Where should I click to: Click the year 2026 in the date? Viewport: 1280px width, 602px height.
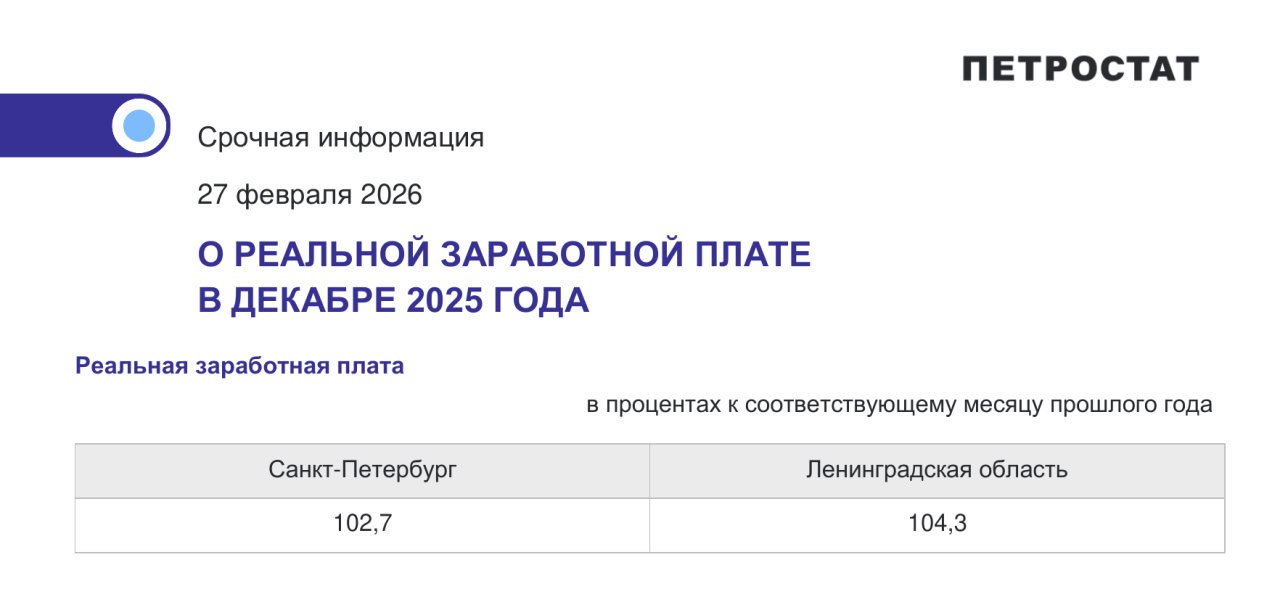click(x=391, y=195)
